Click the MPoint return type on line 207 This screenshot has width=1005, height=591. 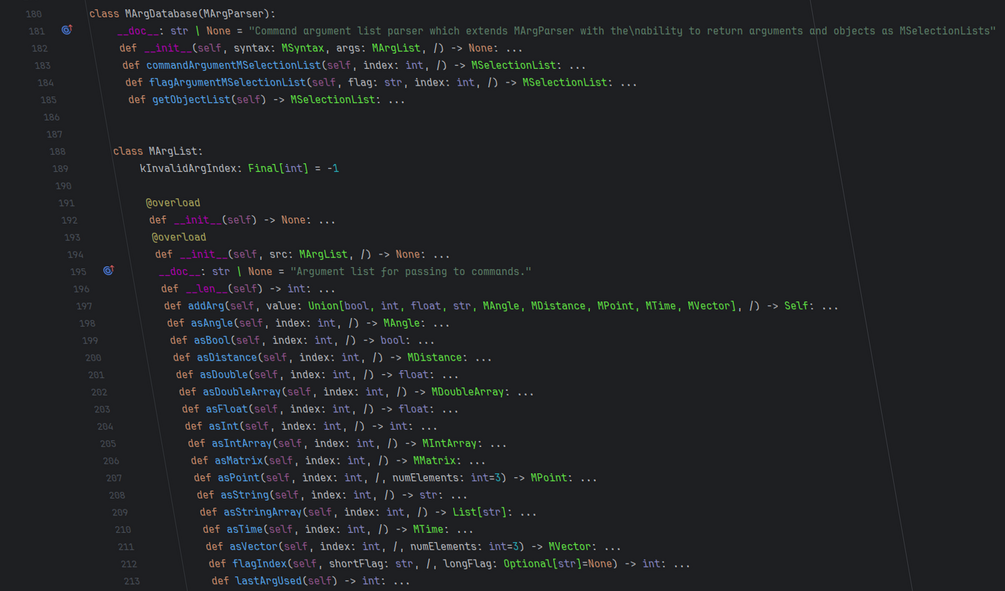[549, 478]
